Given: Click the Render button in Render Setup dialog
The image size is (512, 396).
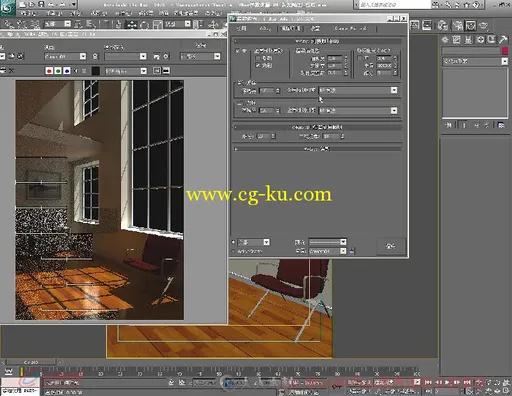Looking at the screenshot, I should click(x=391, y=246).
